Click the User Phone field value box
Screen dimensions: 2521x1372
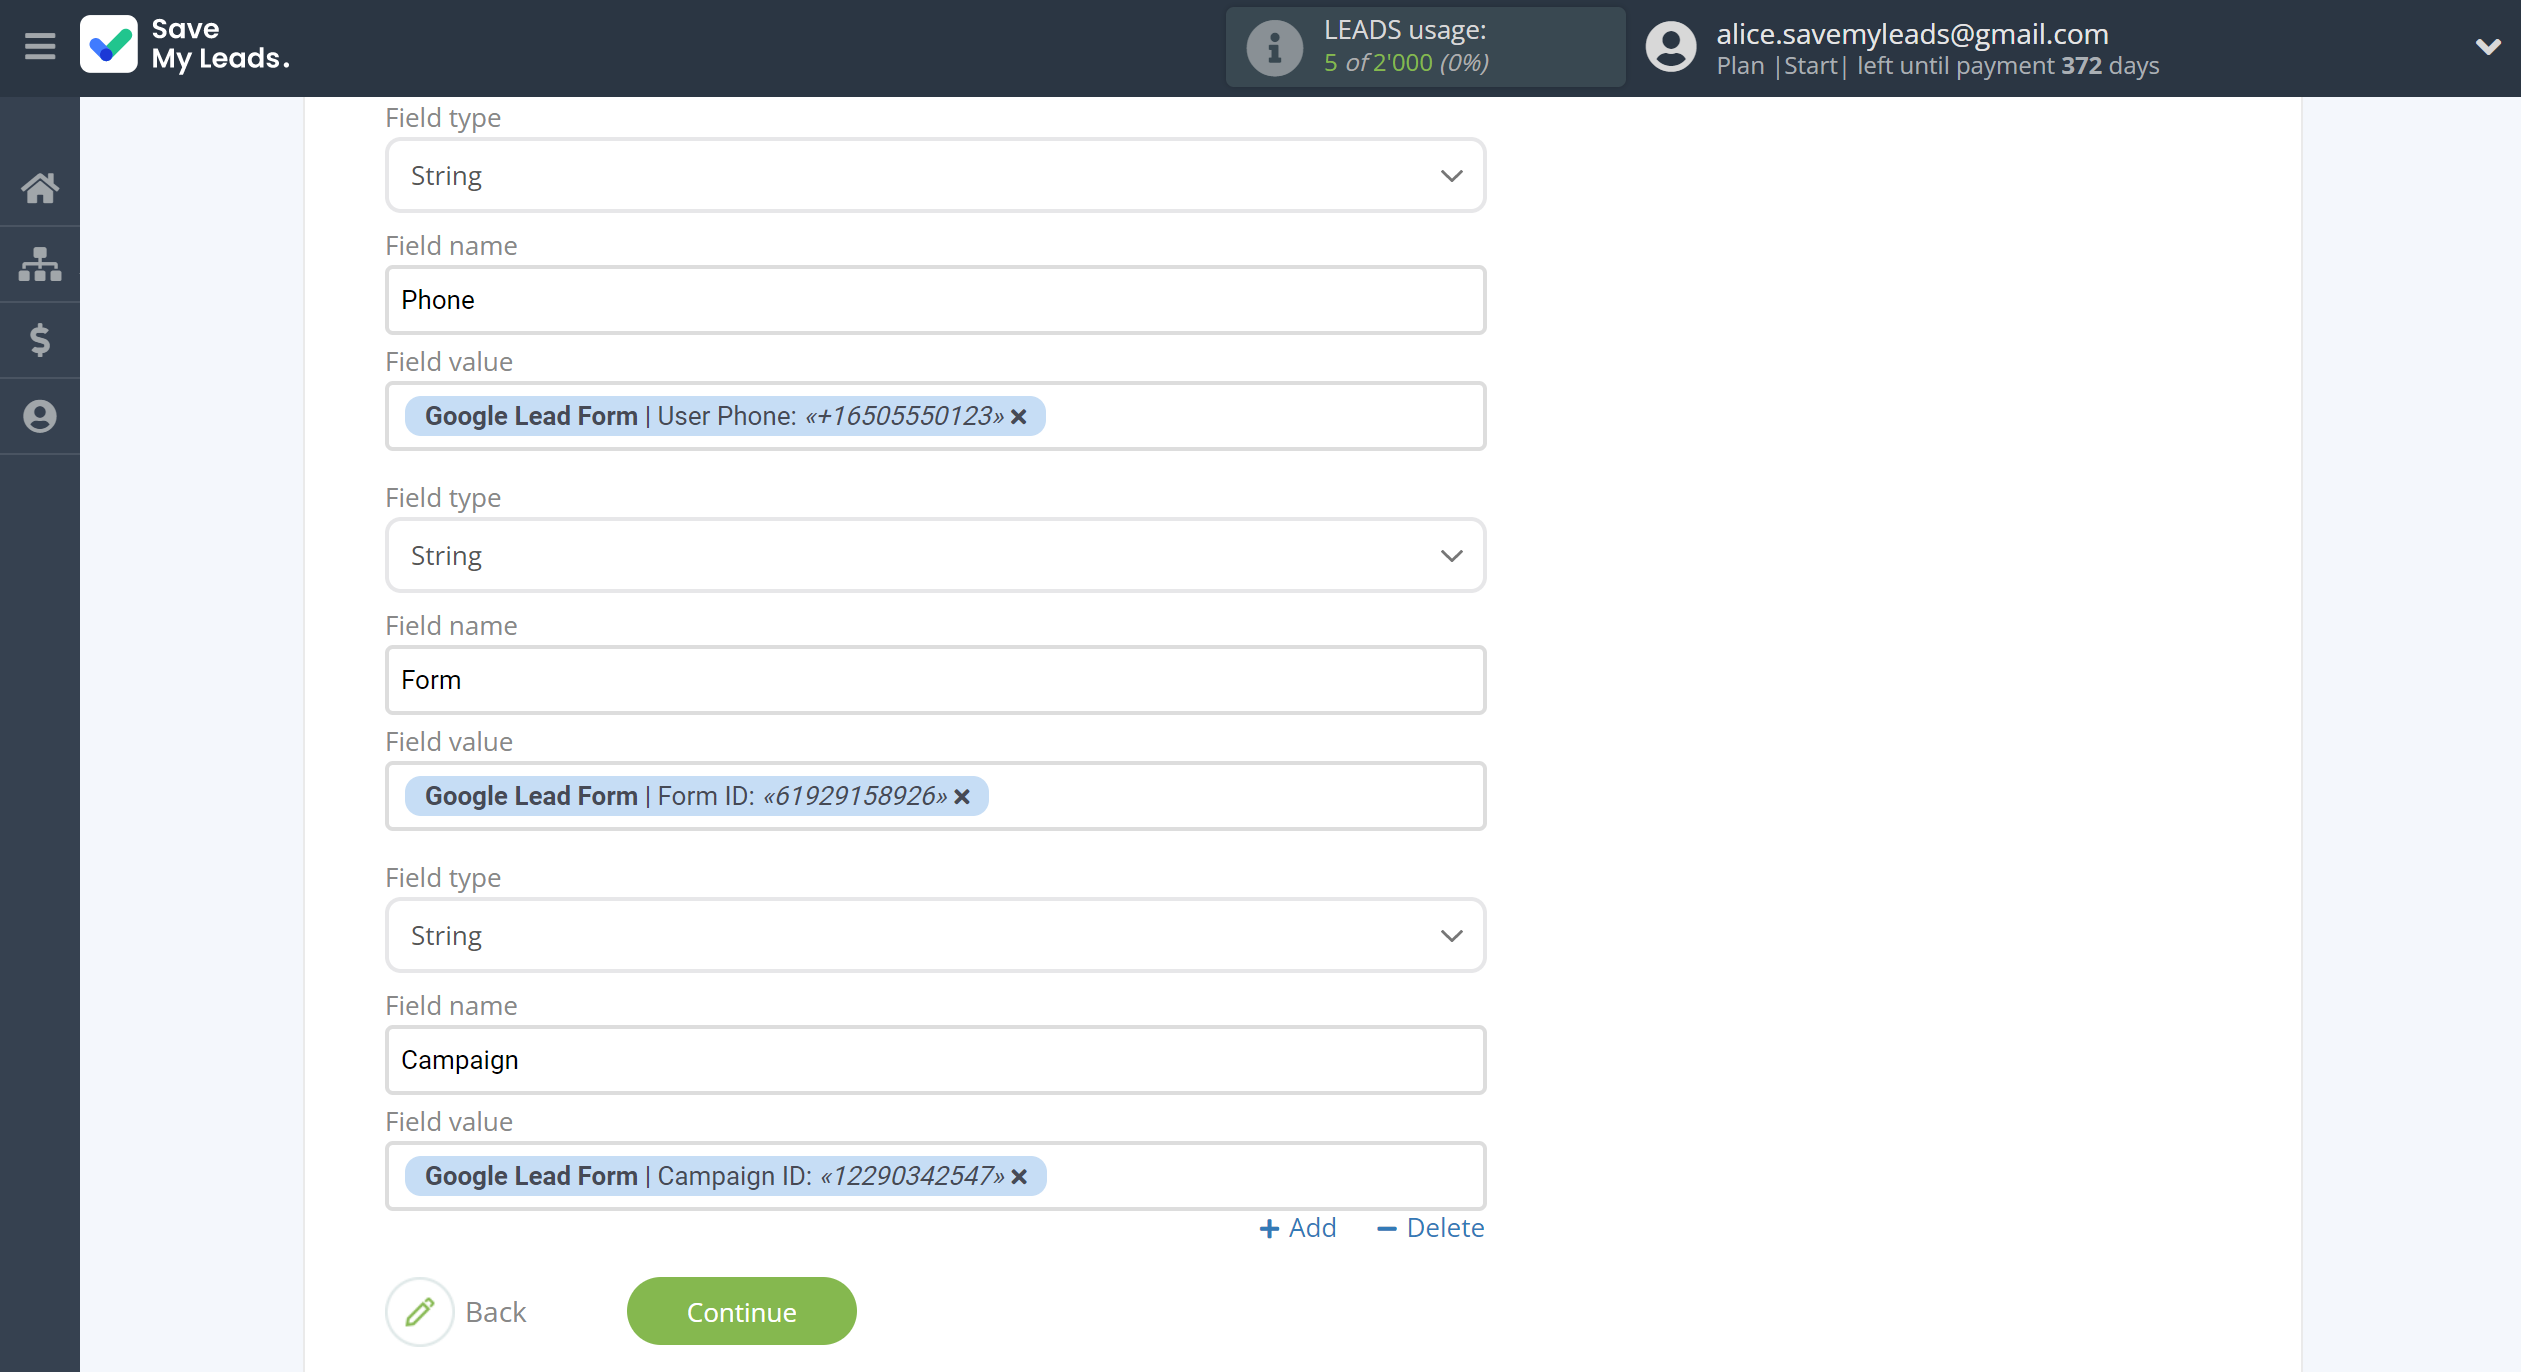tap(935, 416)
